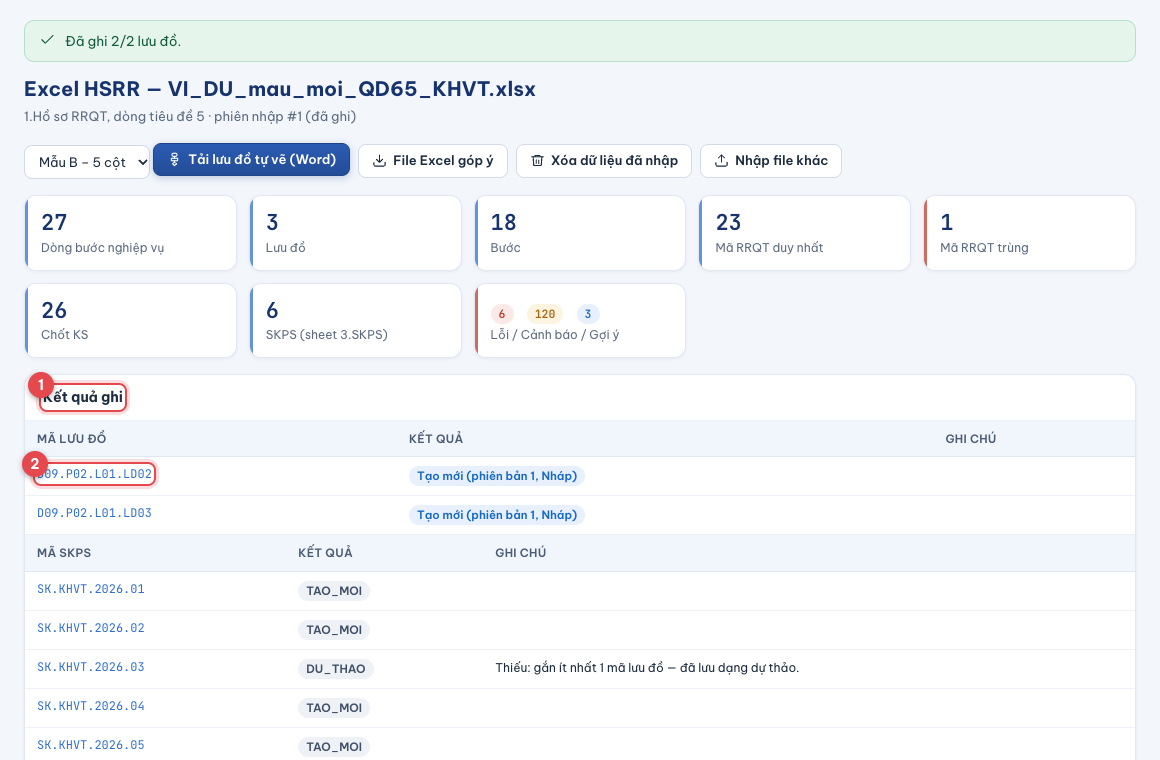Click the 23 Mã RRQT duy nhất card
The image size is (1160, 760).
coord(805,233)
